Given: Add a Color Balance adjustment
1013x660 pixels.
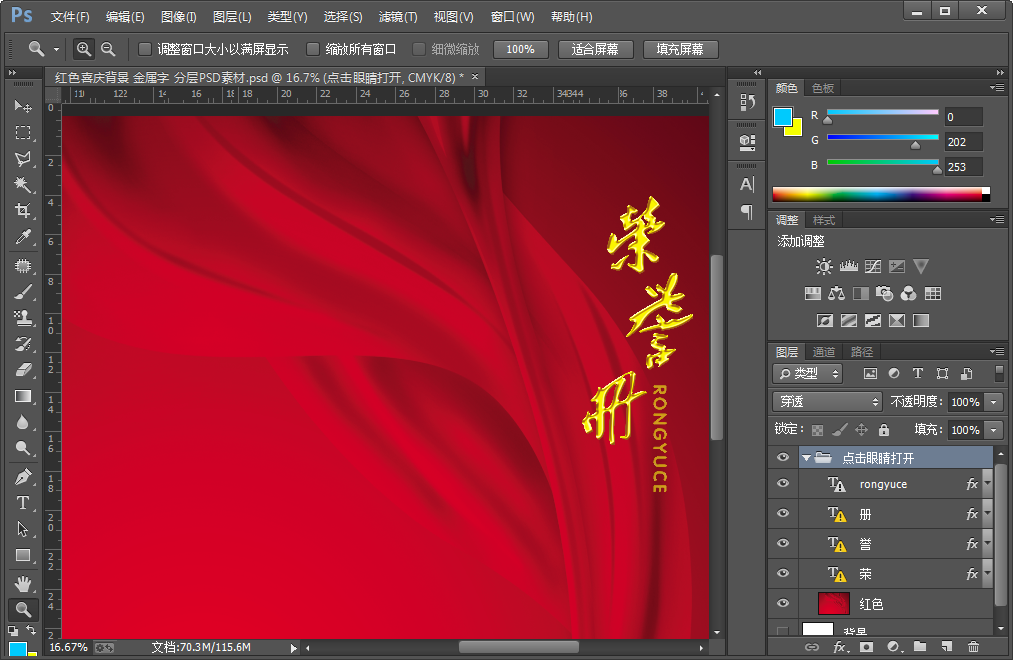Looking at the screenshot, I should (x=837, y=294).
